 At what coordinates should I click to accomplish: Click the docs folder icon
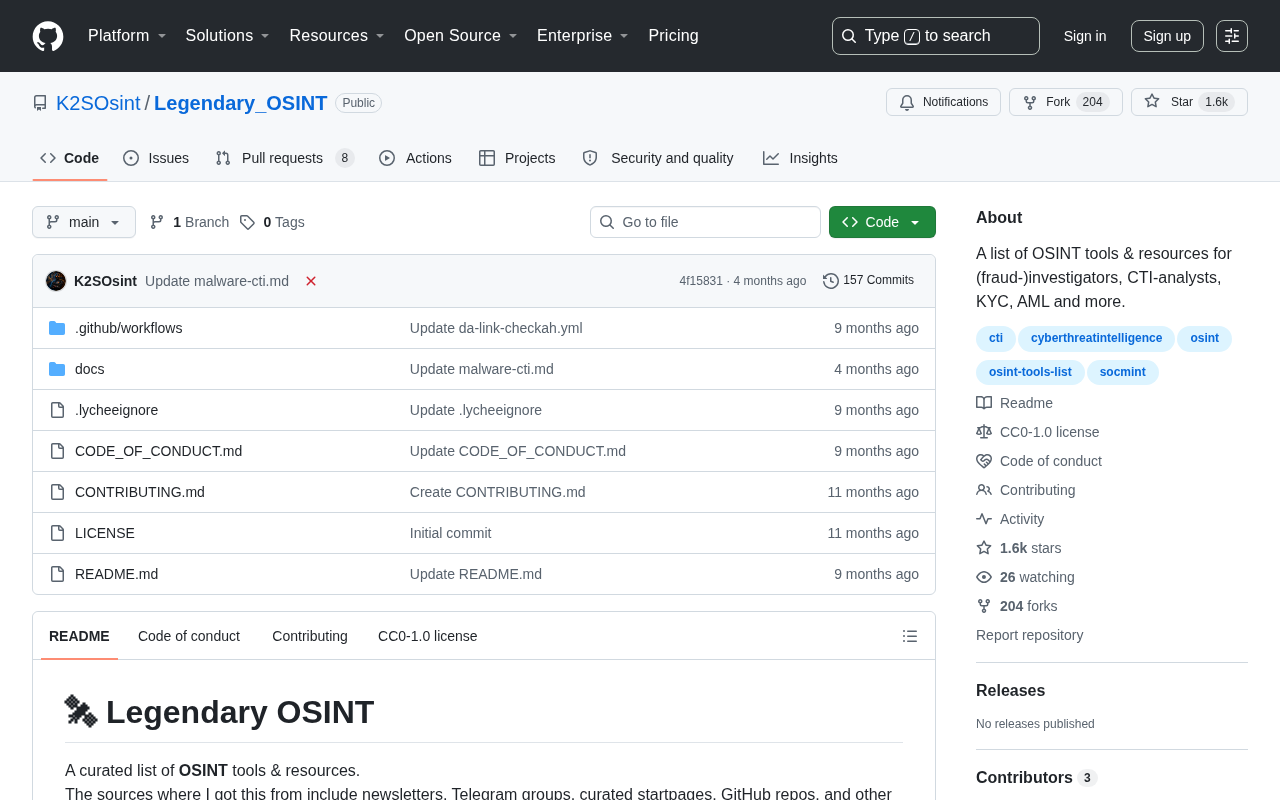[x=57, y=369]
